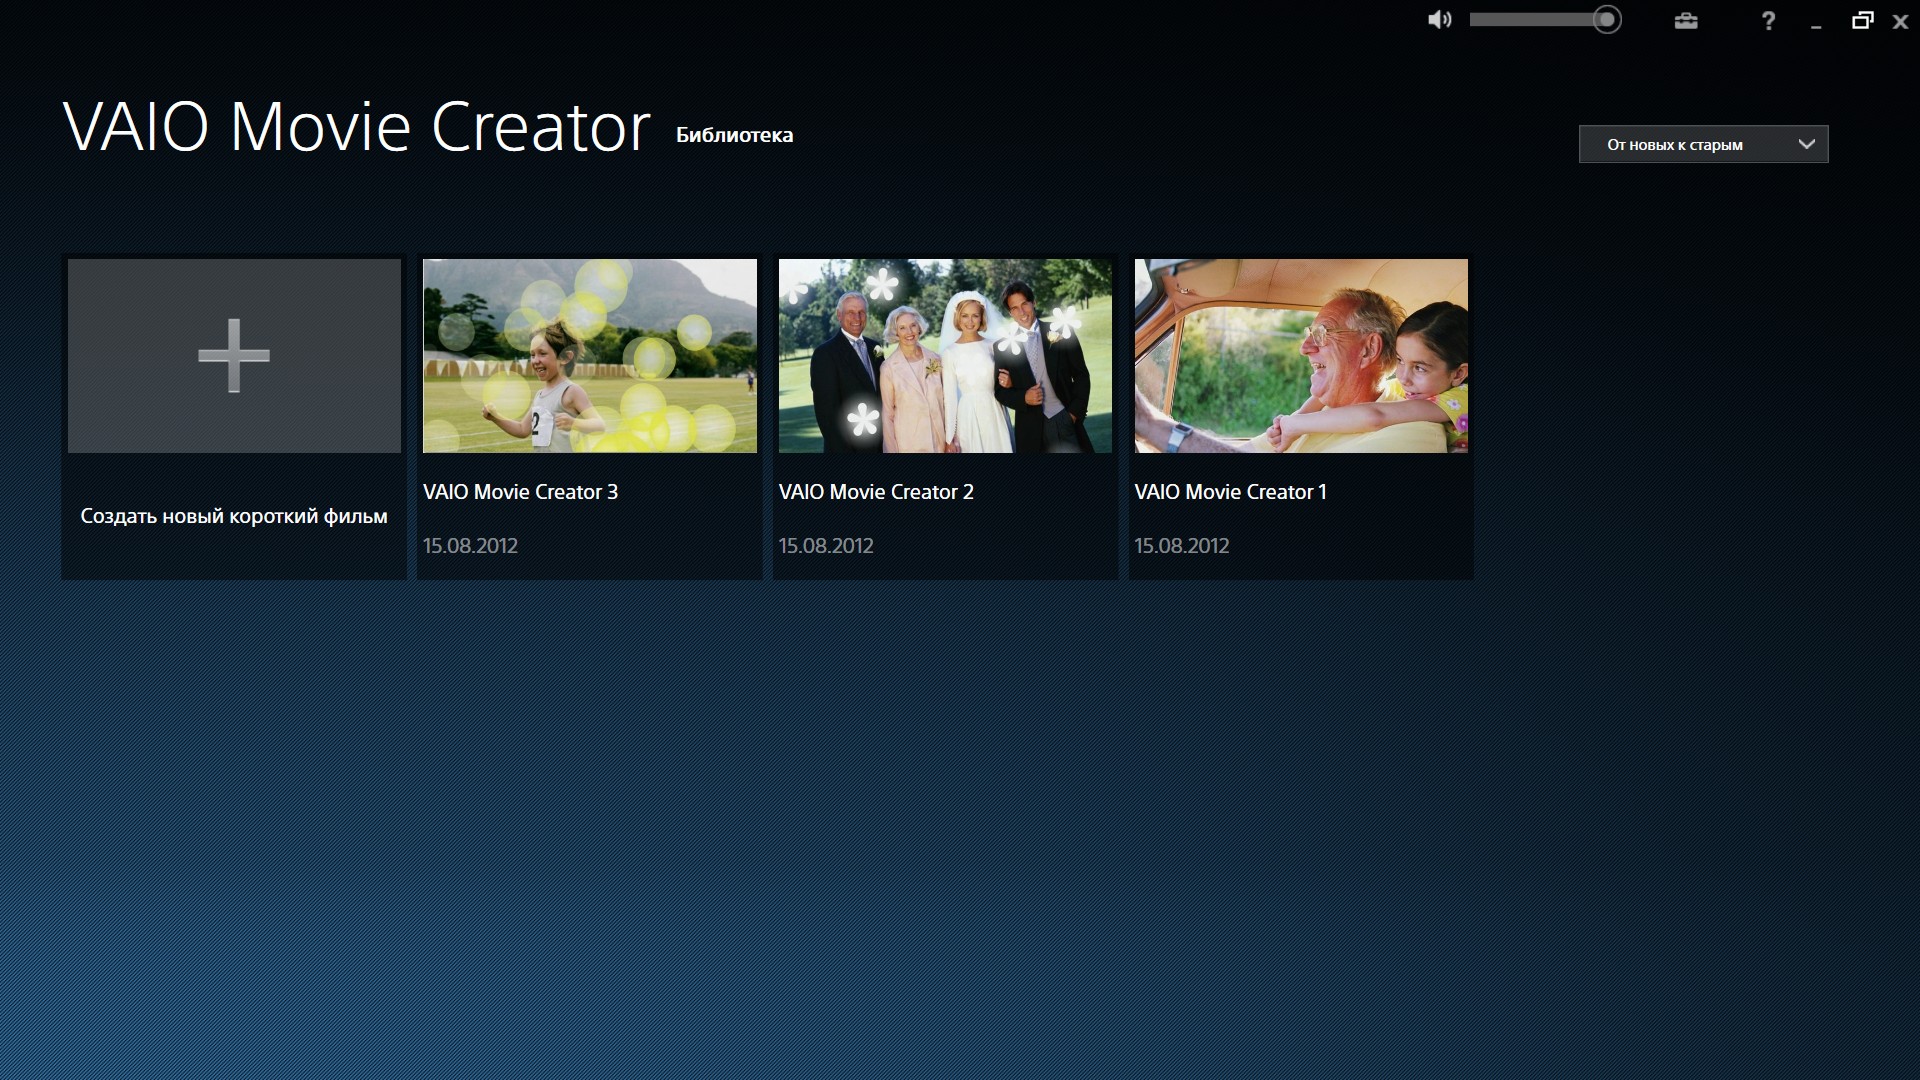
Task: Restore down the application window
Action: click(x=1862, y=20)
